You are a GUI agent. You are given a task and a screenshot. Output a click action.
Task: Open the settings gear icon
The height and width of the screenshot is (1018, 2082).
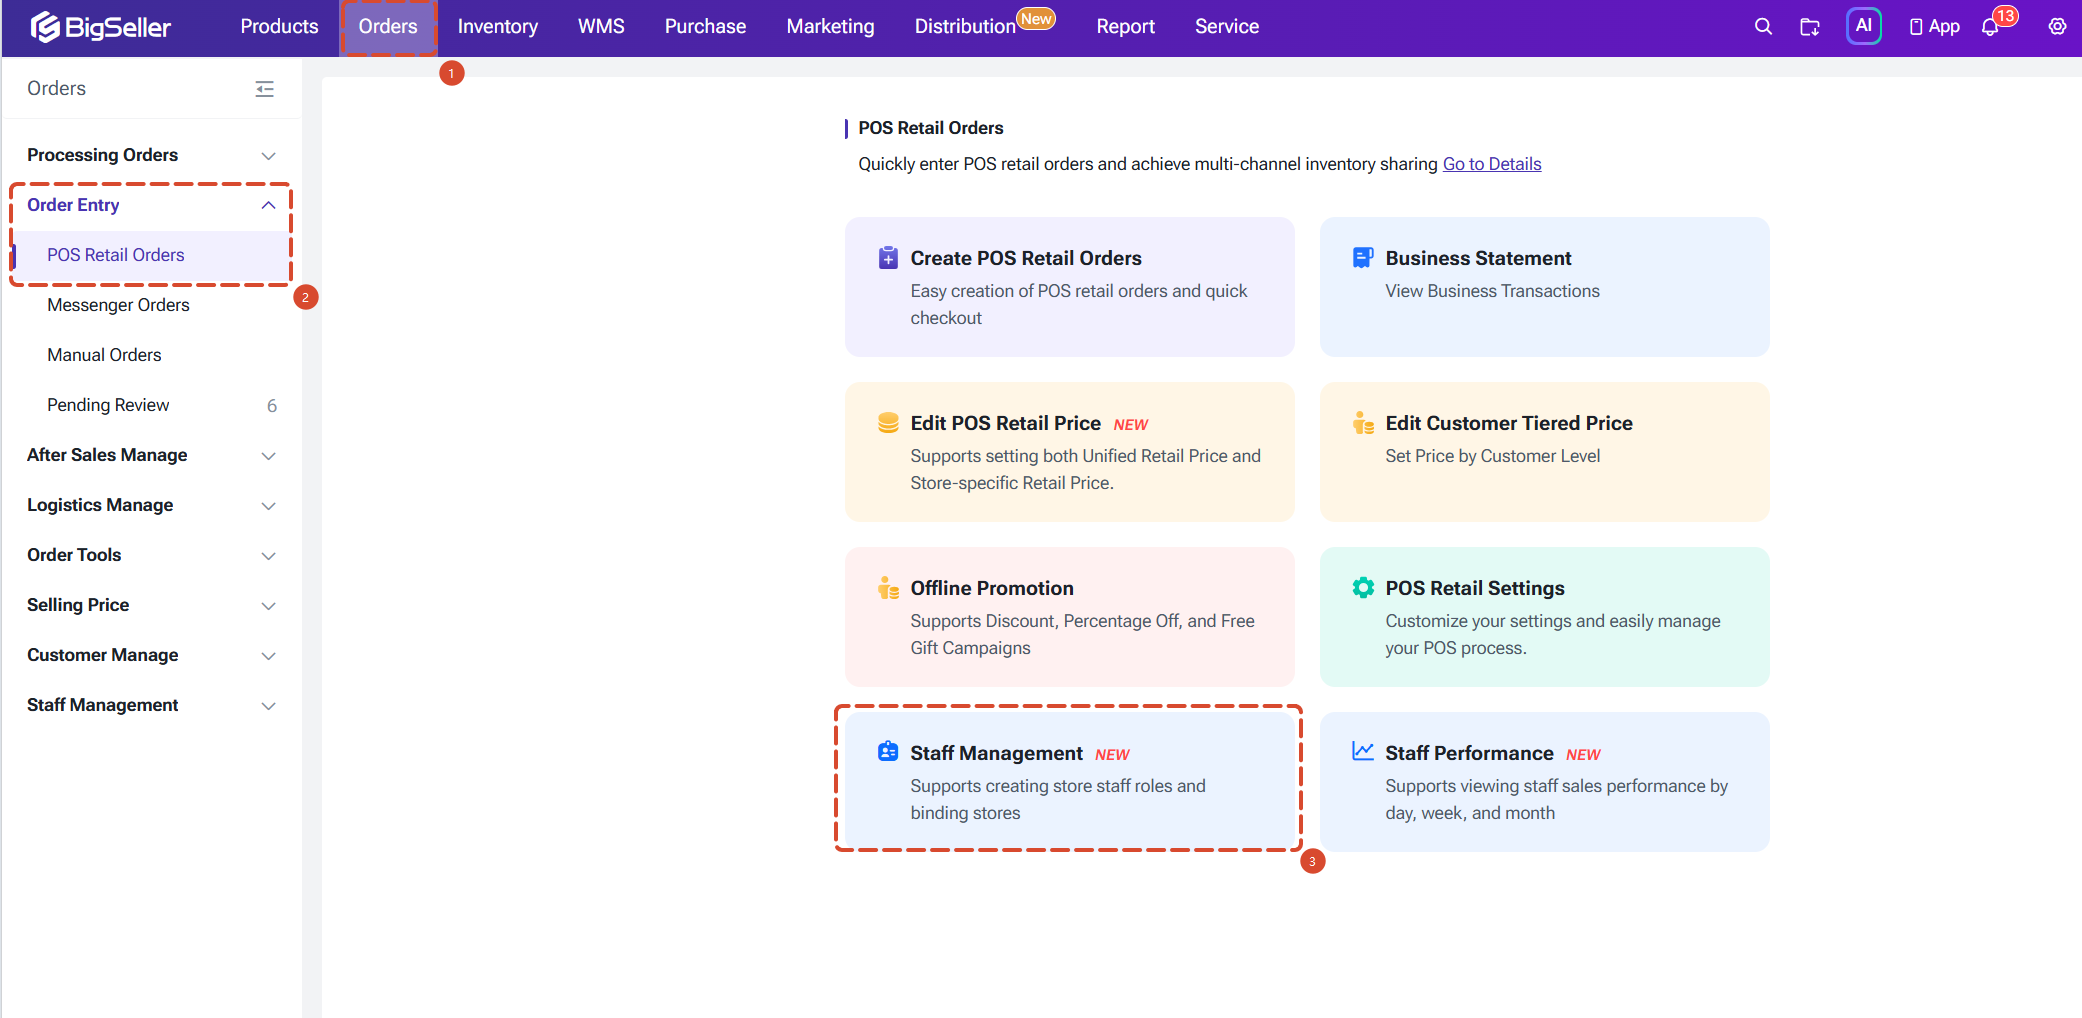coord(2057,27)
